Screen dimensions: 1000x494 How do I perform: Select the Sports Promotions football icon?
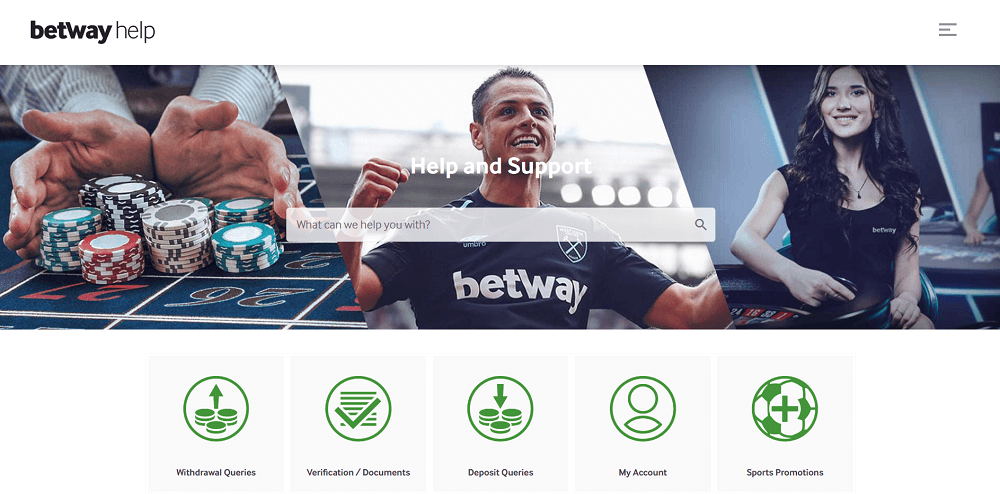point(785,409)
